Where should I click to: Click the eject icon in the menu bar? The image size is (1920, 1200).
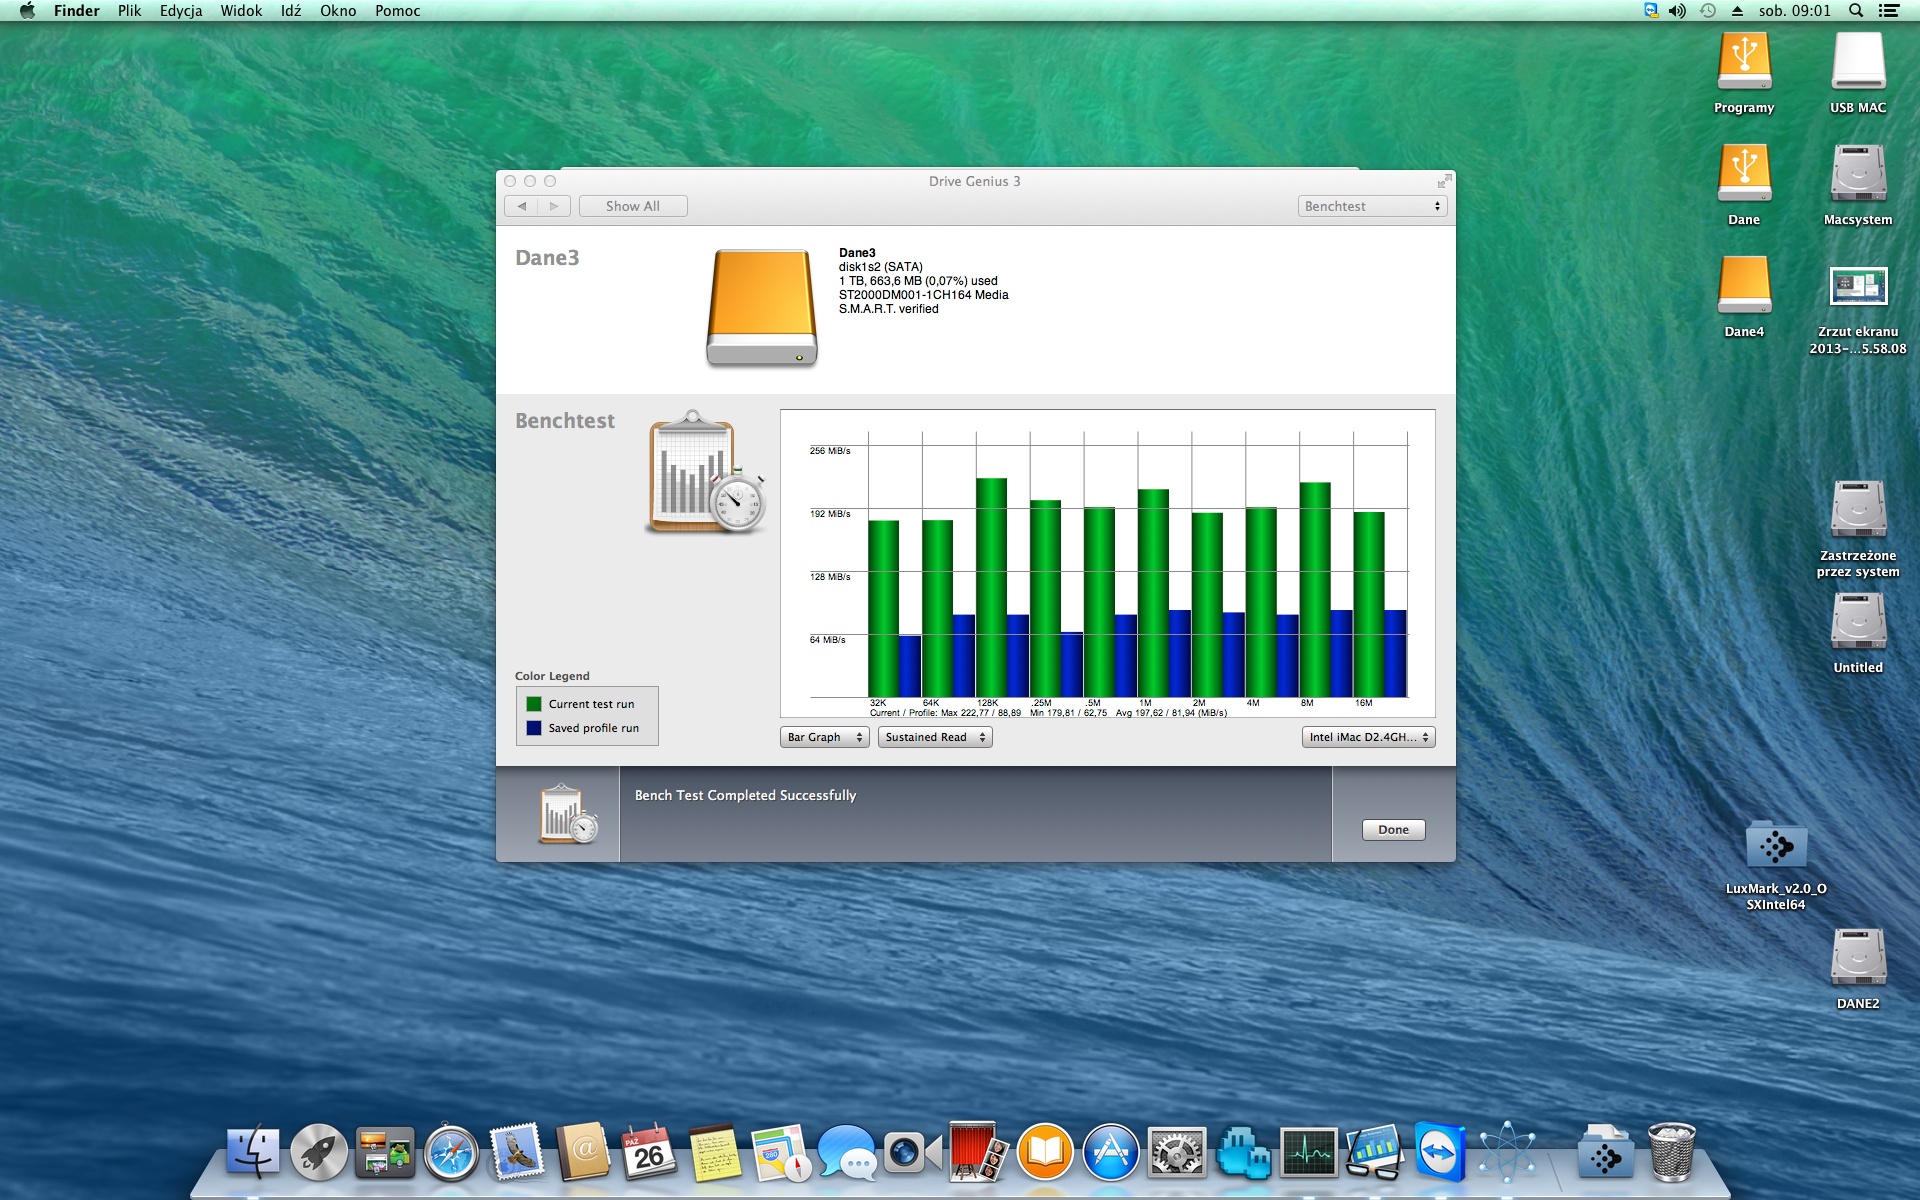coord(1737,11)
